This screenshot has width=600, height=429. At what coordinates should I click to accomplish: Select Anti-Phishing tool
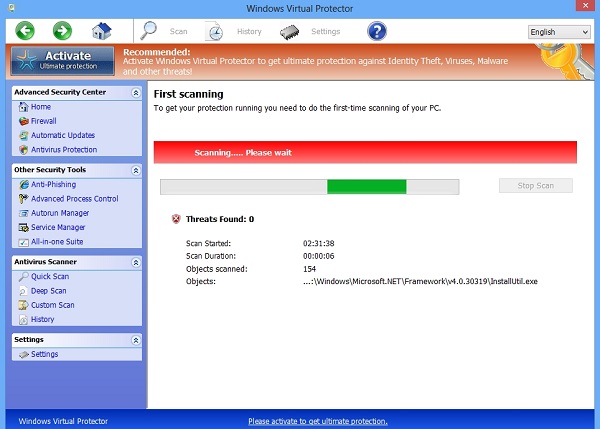coord(53,185)
